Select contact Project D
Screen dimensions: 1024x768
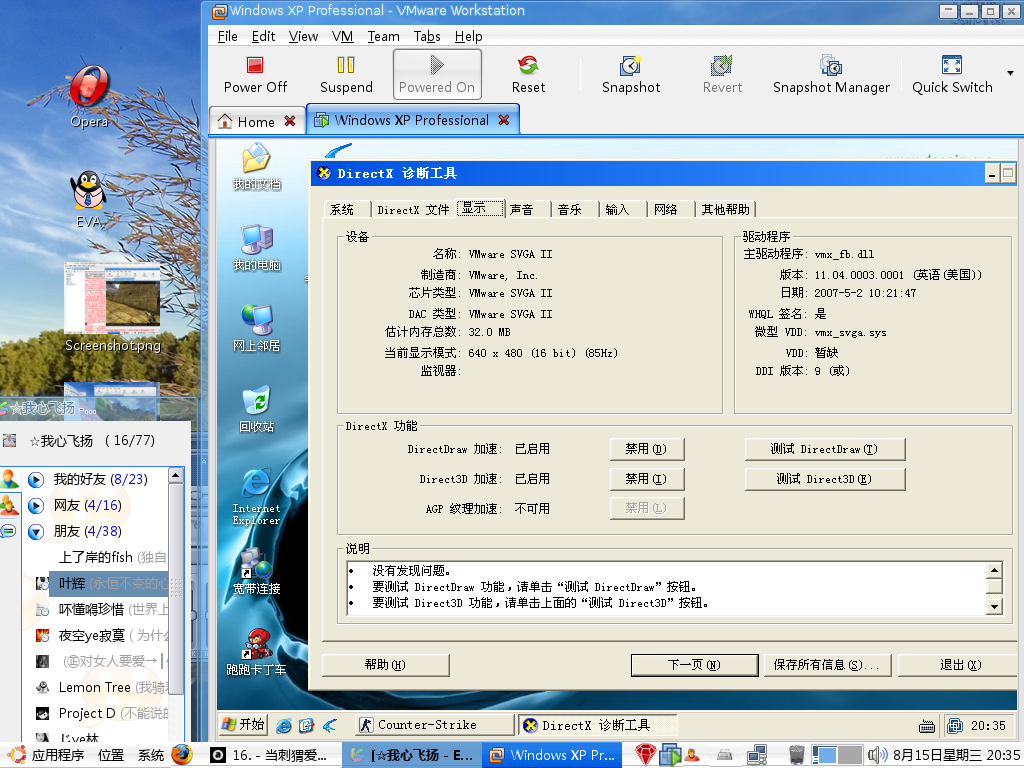click(102, 713)
